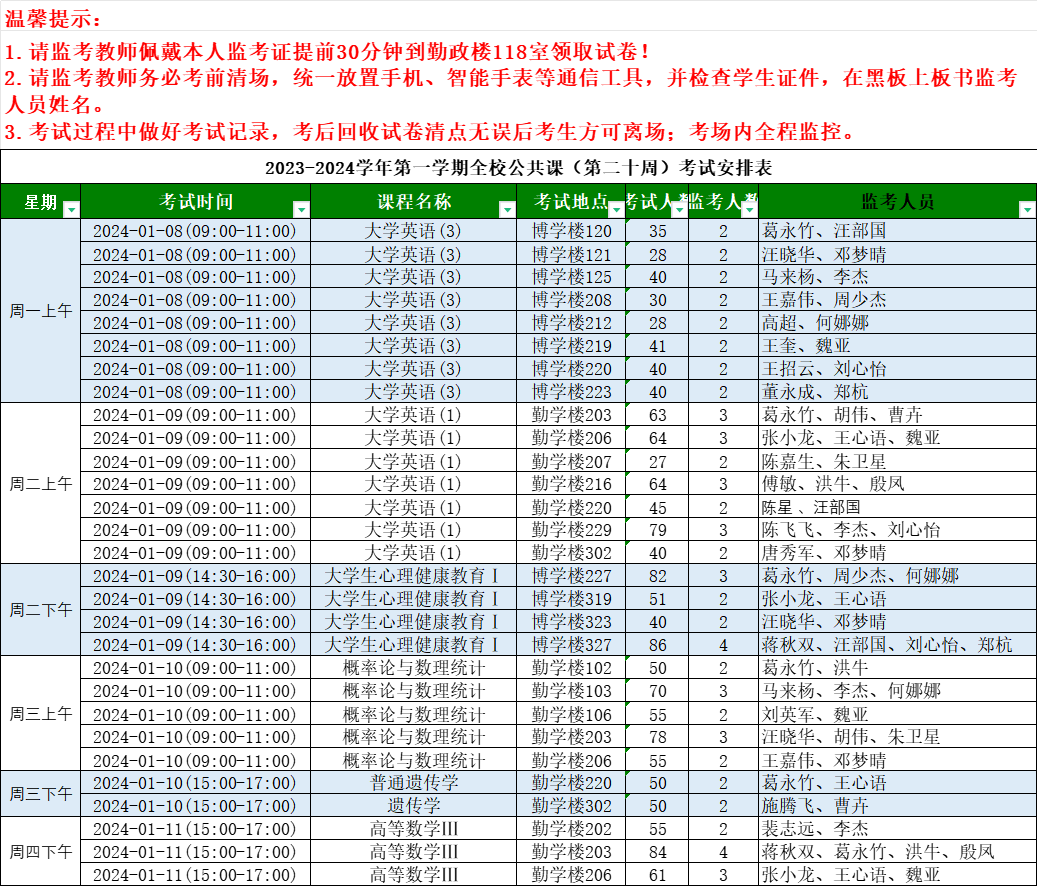Open the 考试地点 filter dropdown
This screenshot has height=887, width=1038.
[616, 209]
